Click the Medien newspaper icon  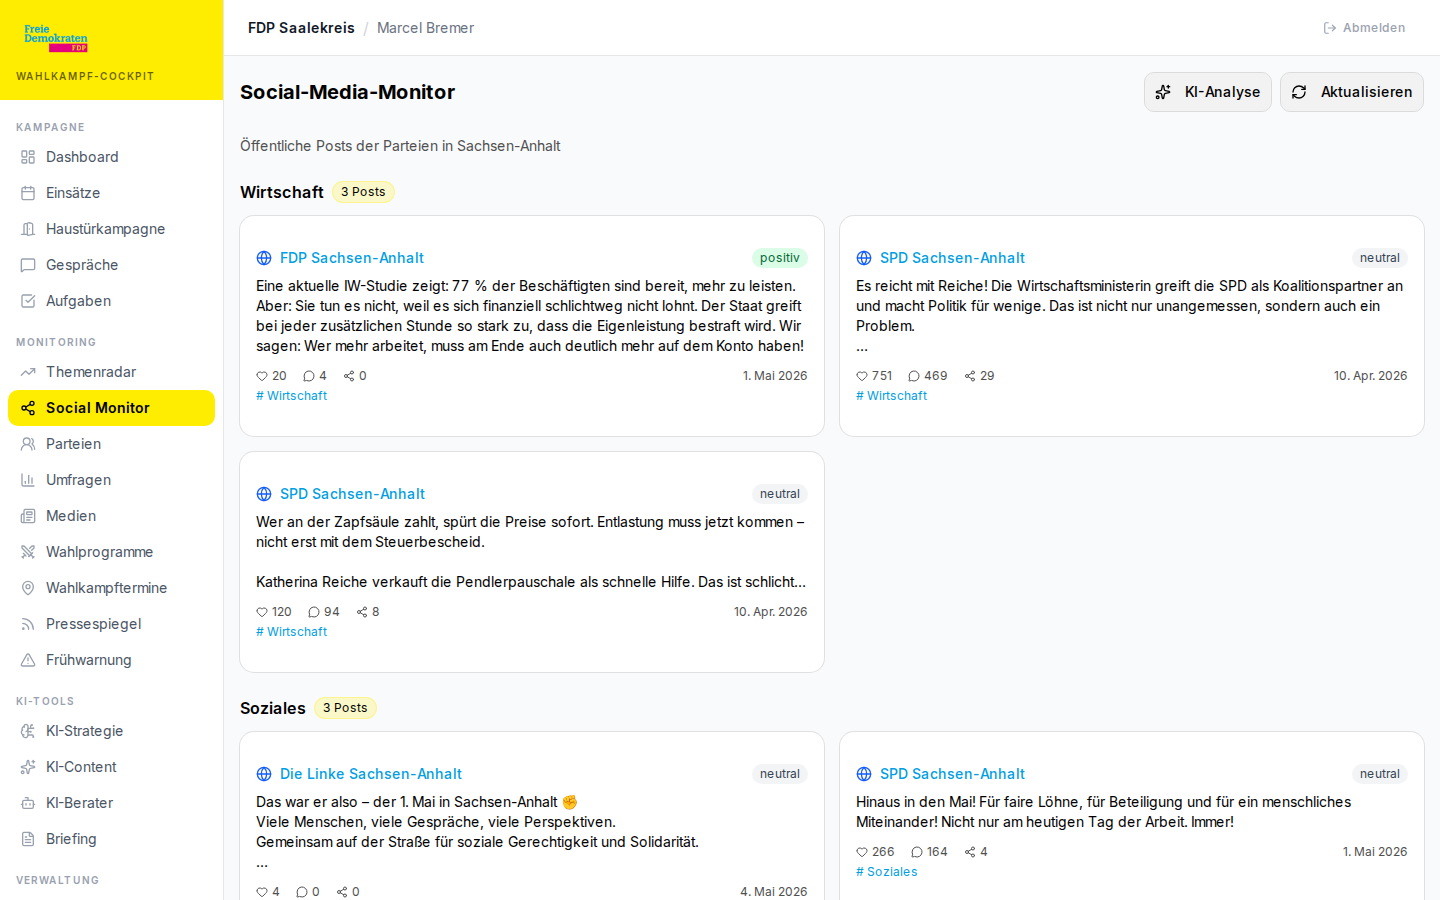28,516
